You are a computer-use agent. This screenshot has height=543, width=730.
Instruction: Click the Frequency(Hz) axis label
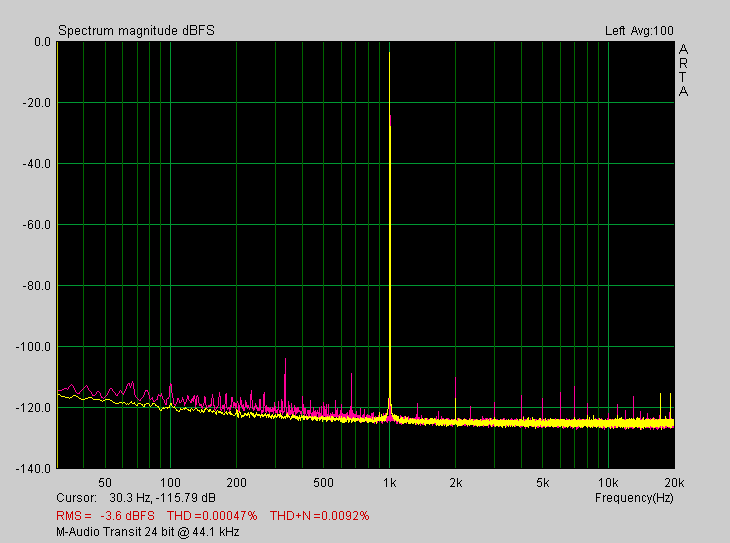(634, 498)
